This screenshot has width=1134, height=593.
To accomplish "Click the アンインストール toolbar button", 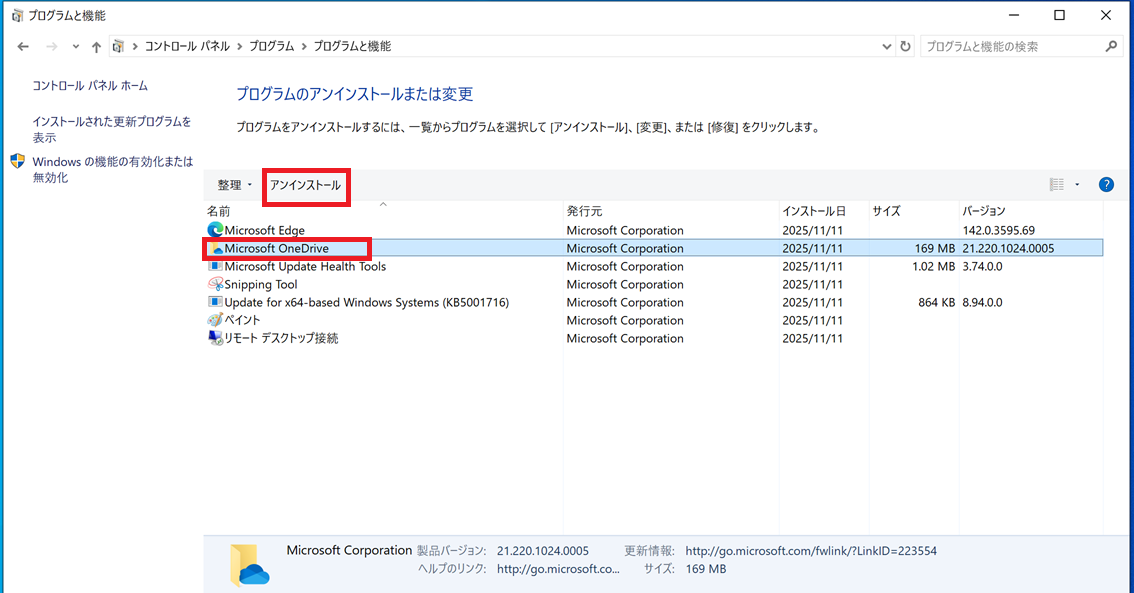I will (305, 186).
